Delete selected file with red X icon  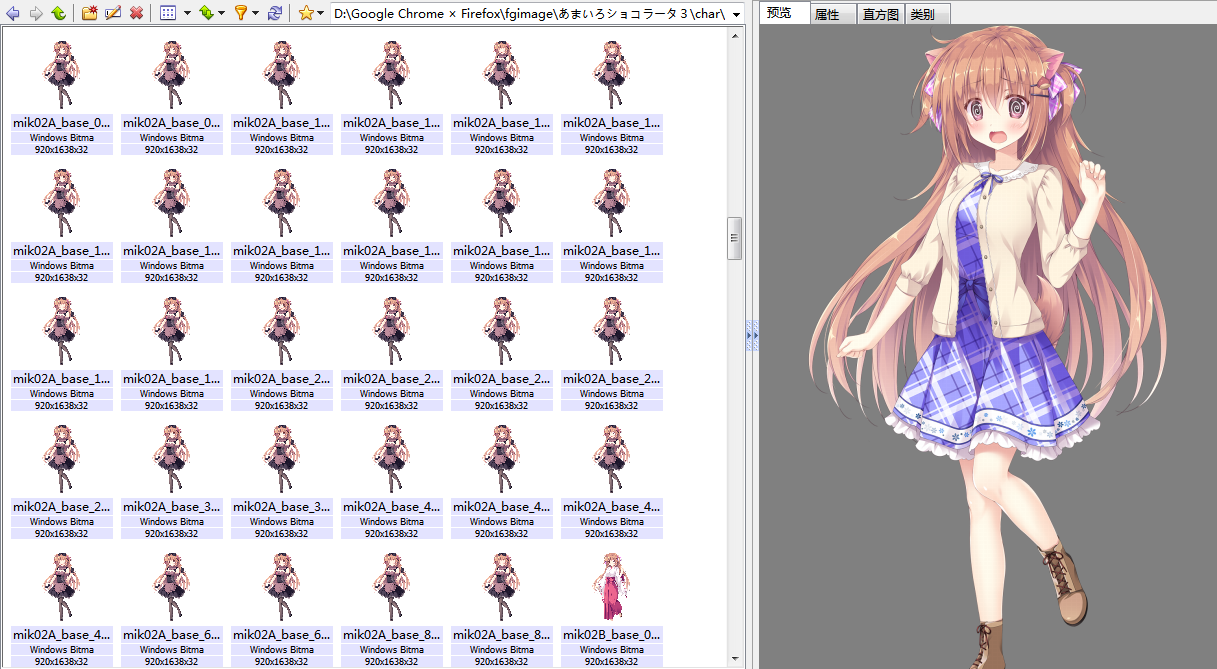pos(136,13)
